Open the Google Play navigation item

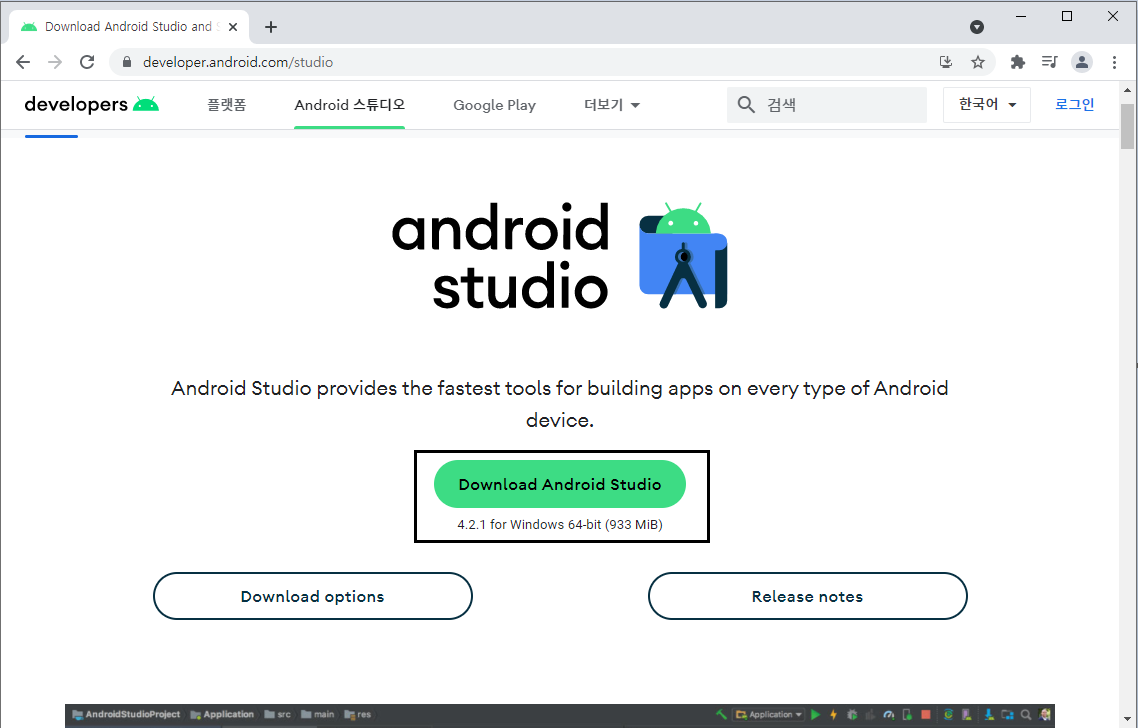pos(494,105)
